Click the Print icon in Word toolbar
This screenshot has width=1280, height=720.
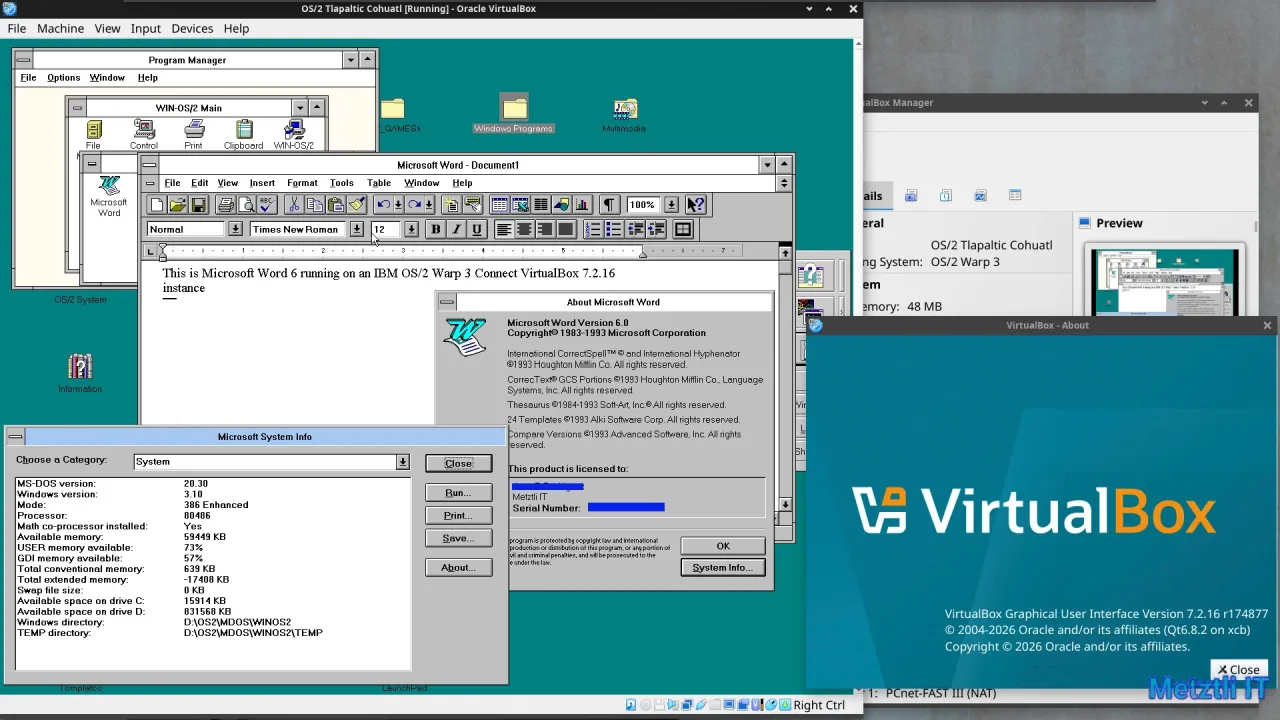pos(226,205)
